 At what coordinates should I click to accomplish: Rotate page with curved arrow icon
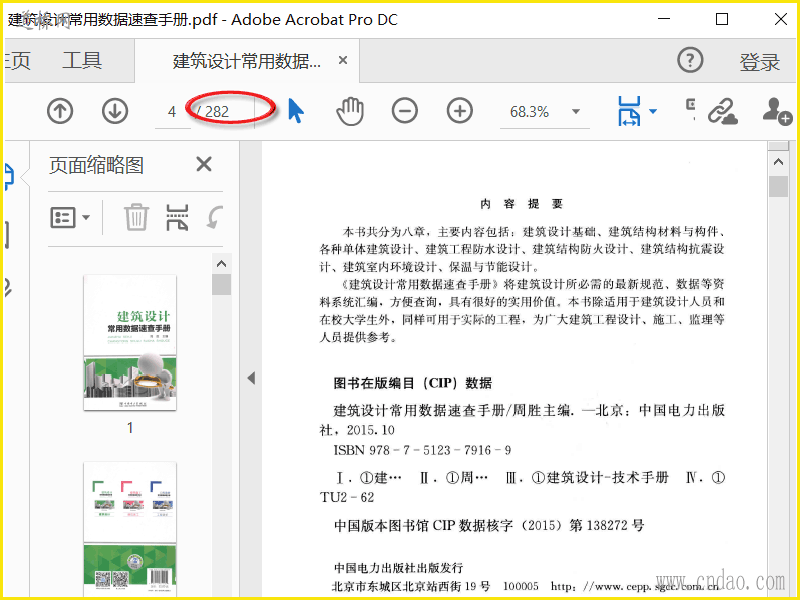click(x=215, y=217)
